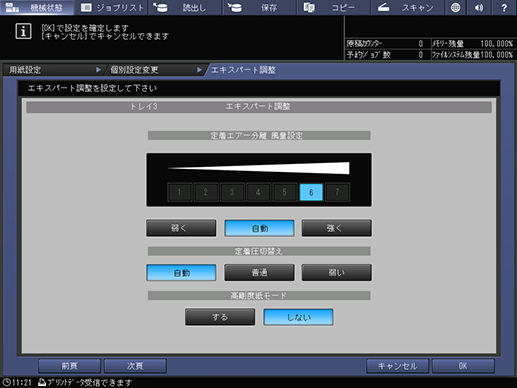Viewport: 517px width, 388px height.
Task: Click the 高剛度紙モード section header
Action: point(259,295)
